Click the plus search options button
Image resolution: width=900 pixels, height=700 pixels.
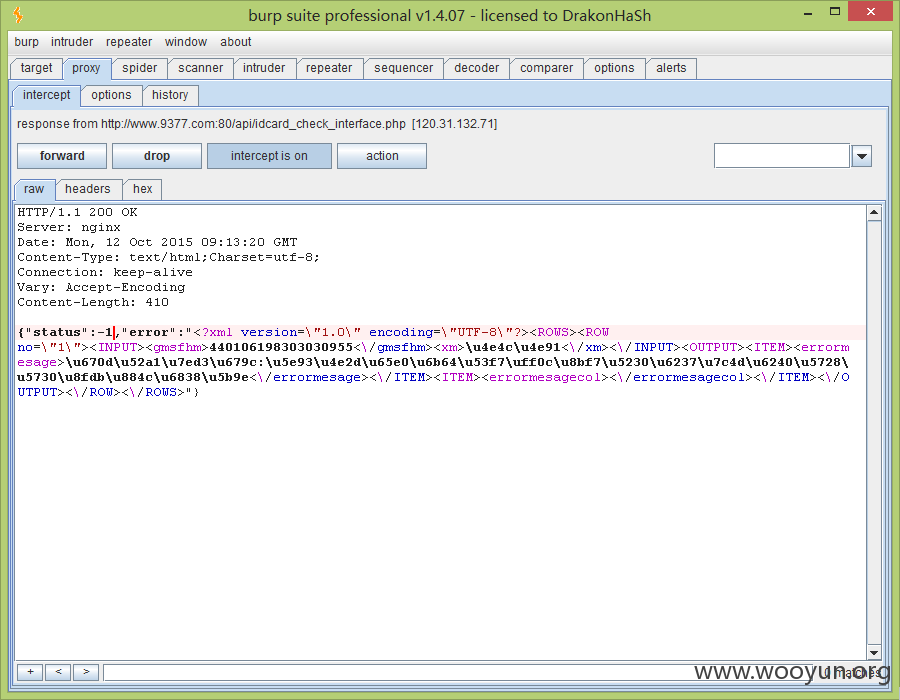[30, 672]
